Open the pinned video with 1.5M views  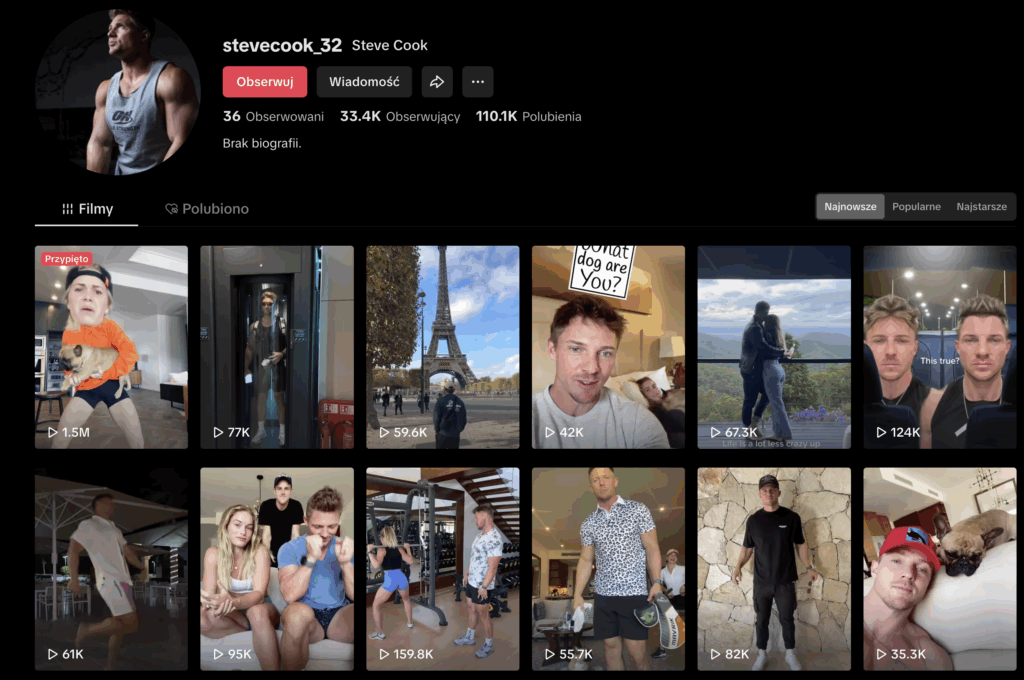click(x=111, y=347)
